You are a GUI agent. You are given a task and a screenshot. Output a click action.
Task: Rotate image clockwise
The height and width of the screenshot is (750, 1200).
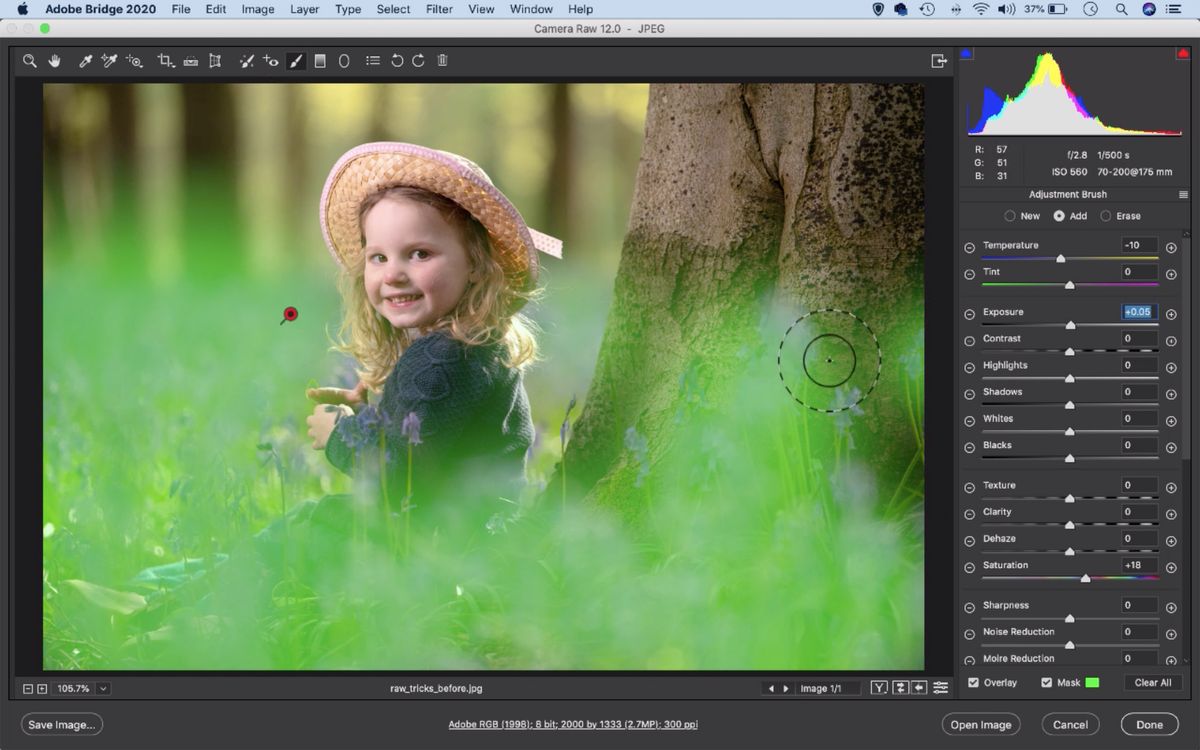[418, 61]
